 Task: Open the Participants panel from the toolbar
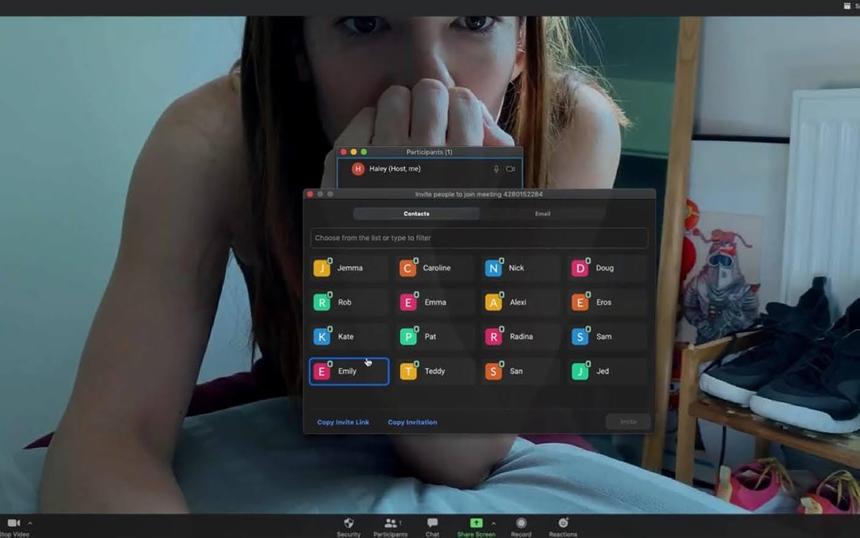point(390,524)
